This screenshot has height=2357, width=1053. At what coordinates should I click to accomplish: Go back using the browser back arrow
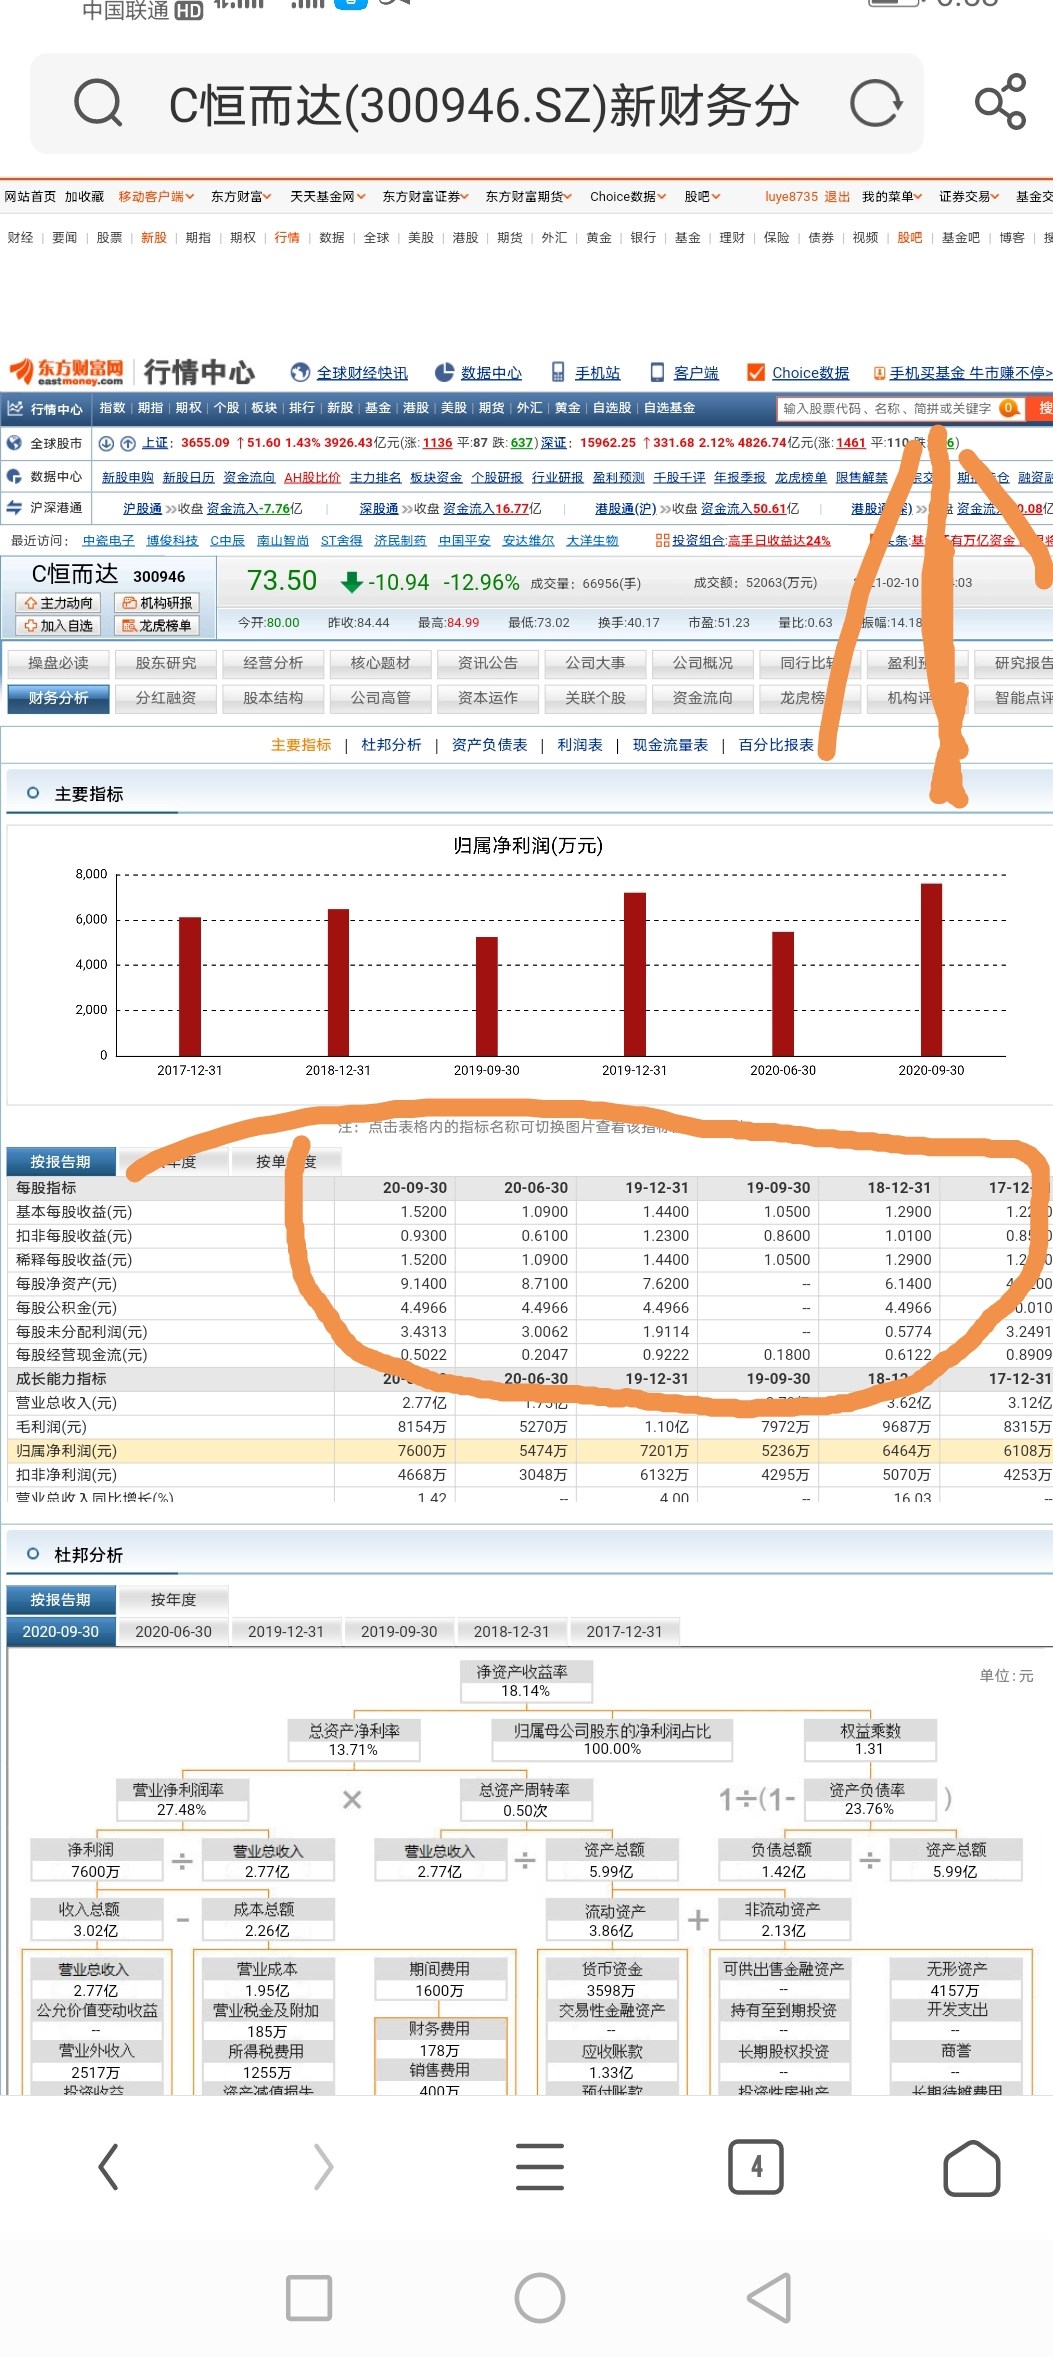(108, 2167)
